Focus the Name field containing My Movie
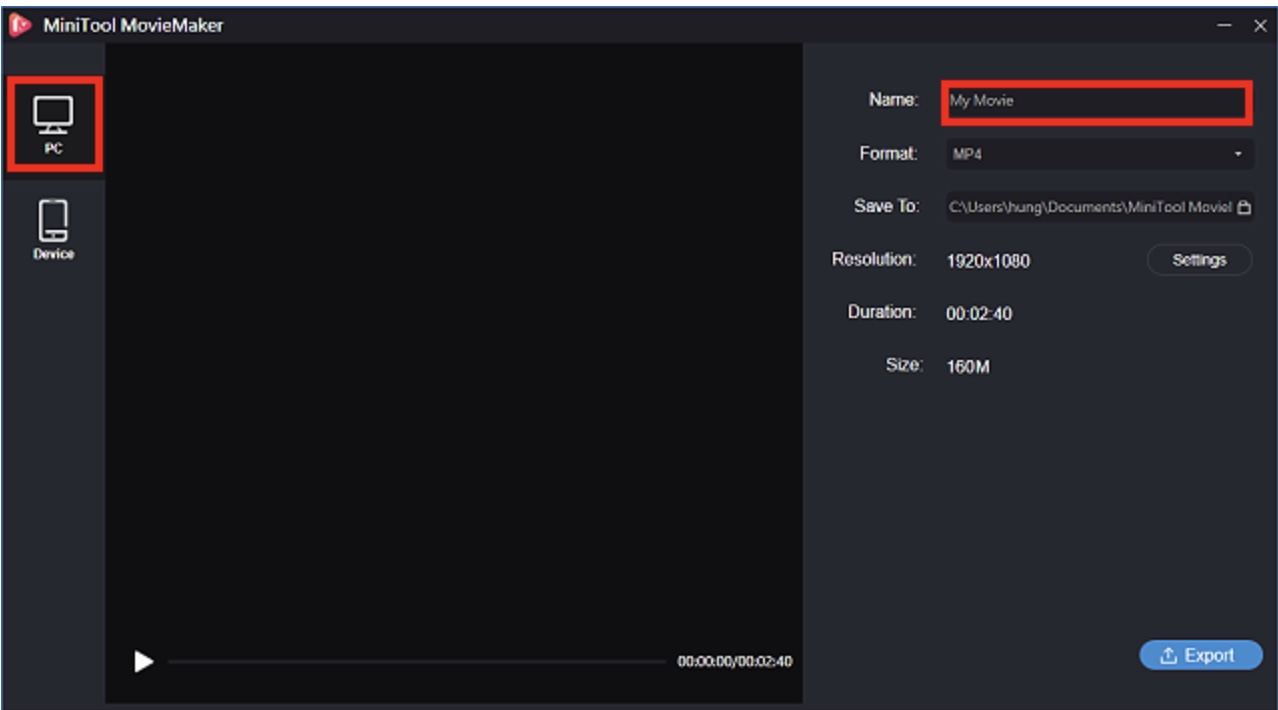This screenshot has width=1278, height=710. coord(1097,102)
